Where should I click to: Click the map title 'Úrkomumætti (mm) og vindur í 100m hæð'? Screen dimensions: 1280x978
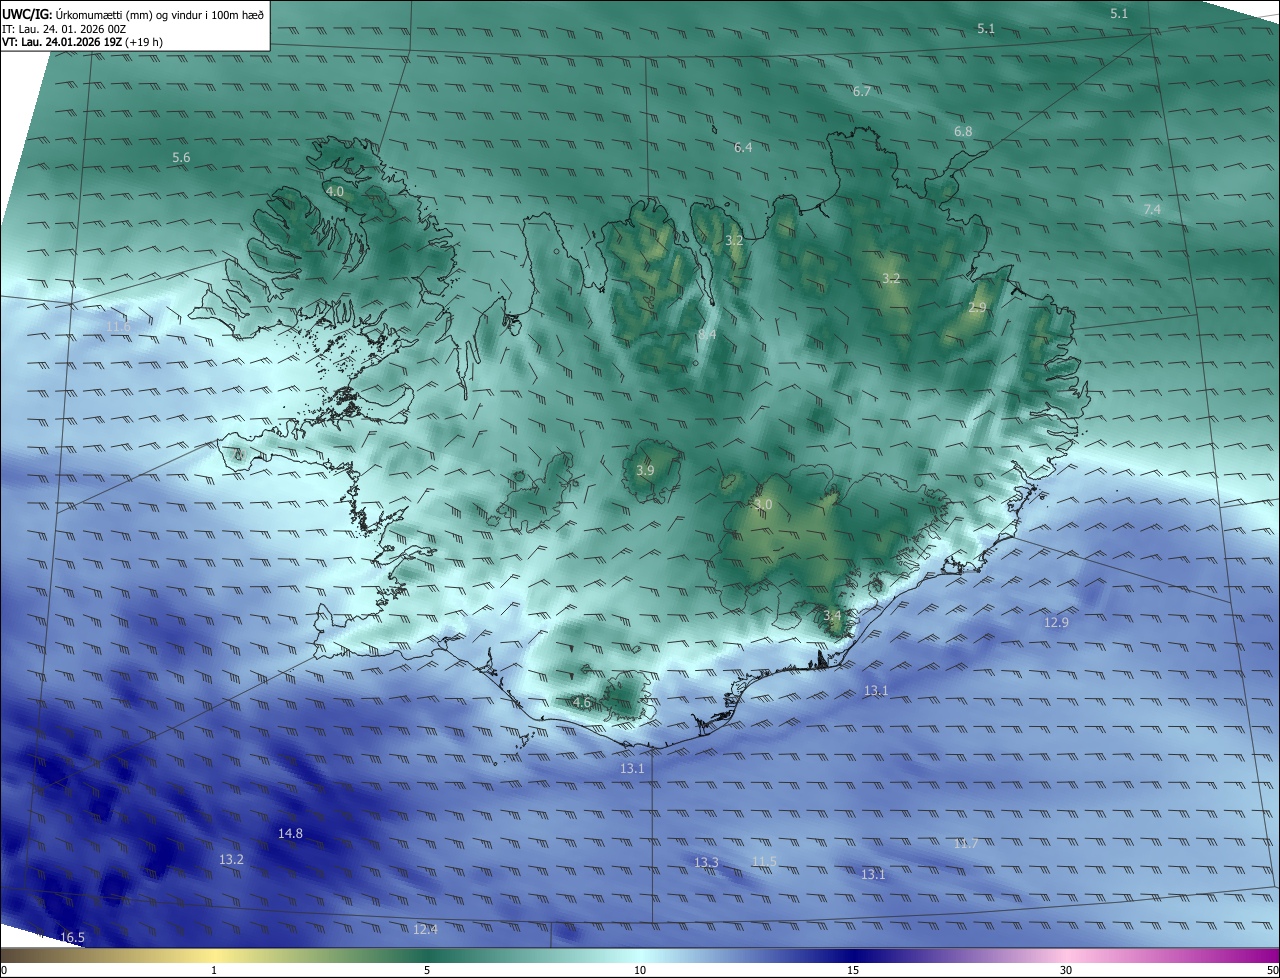click(x=160, y=14)
